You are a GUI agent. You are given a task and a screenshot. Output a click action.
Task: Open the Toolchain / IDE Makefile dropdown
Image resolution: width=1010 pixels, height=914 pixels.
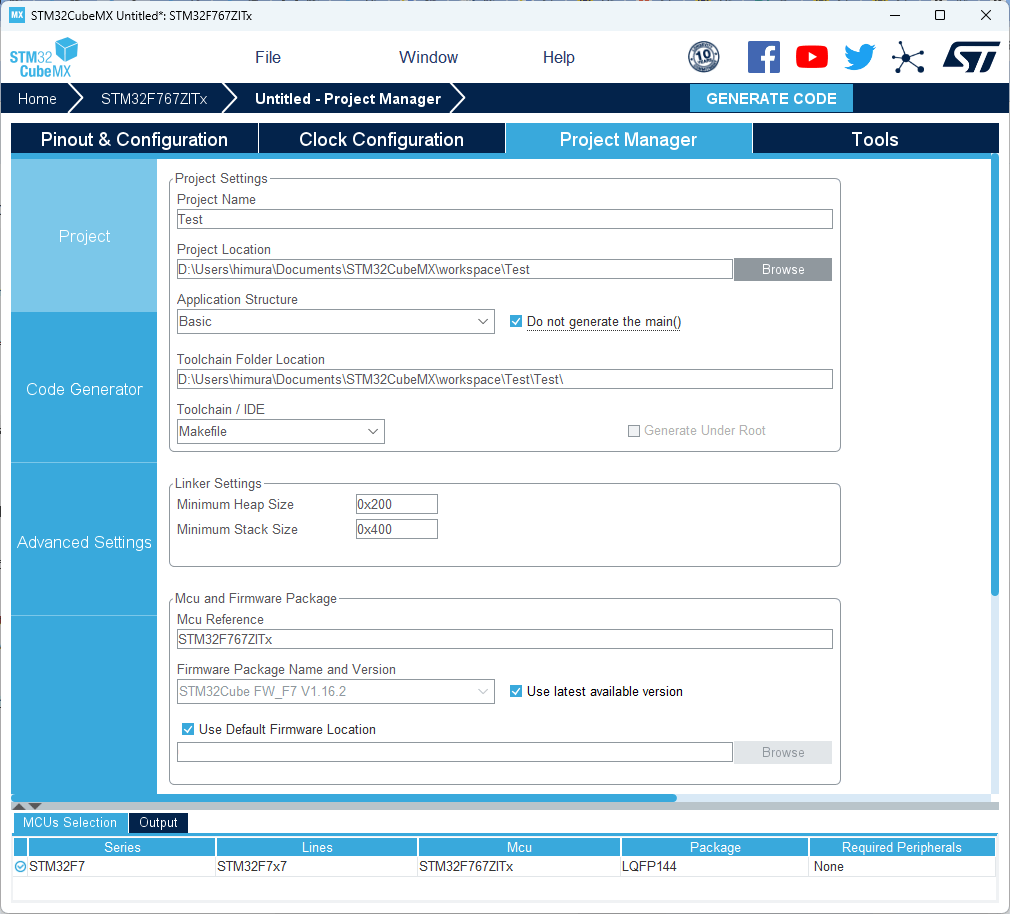pos(280,432)
